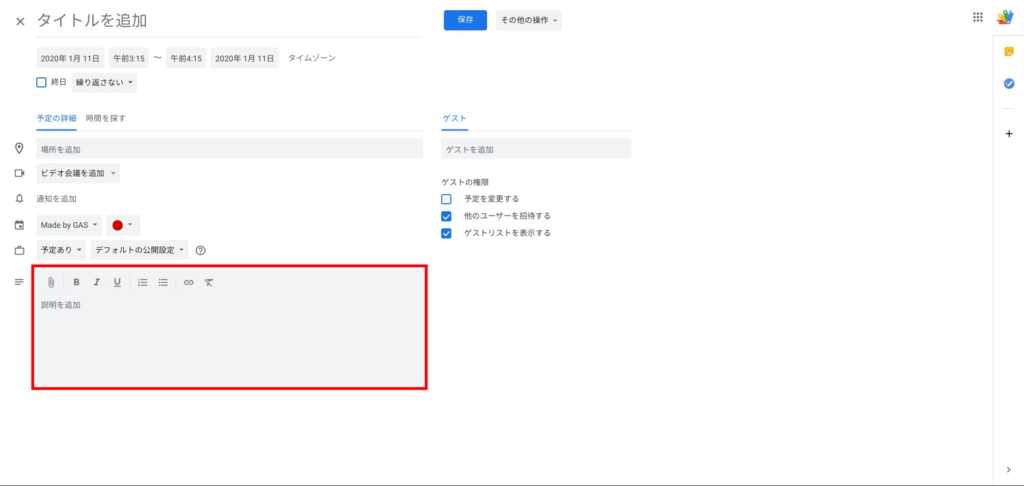Uncheck 他のユーザーを招待する permission

point(446,216)
